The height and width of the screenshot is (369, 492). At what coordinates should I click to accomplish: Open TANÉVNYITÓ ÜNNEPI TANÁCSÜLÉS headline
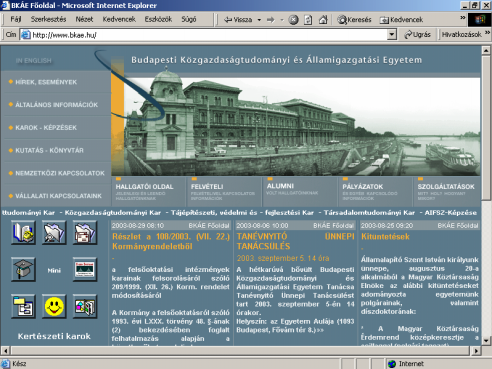pyautogui.click(x=295, y=241)
